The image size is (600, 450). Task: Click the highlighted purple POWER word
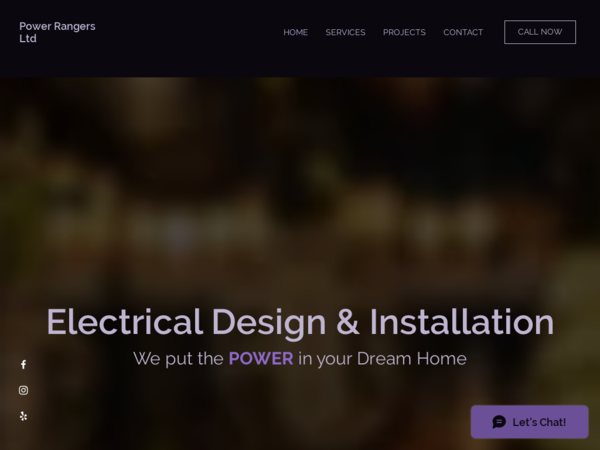(261, 359)
